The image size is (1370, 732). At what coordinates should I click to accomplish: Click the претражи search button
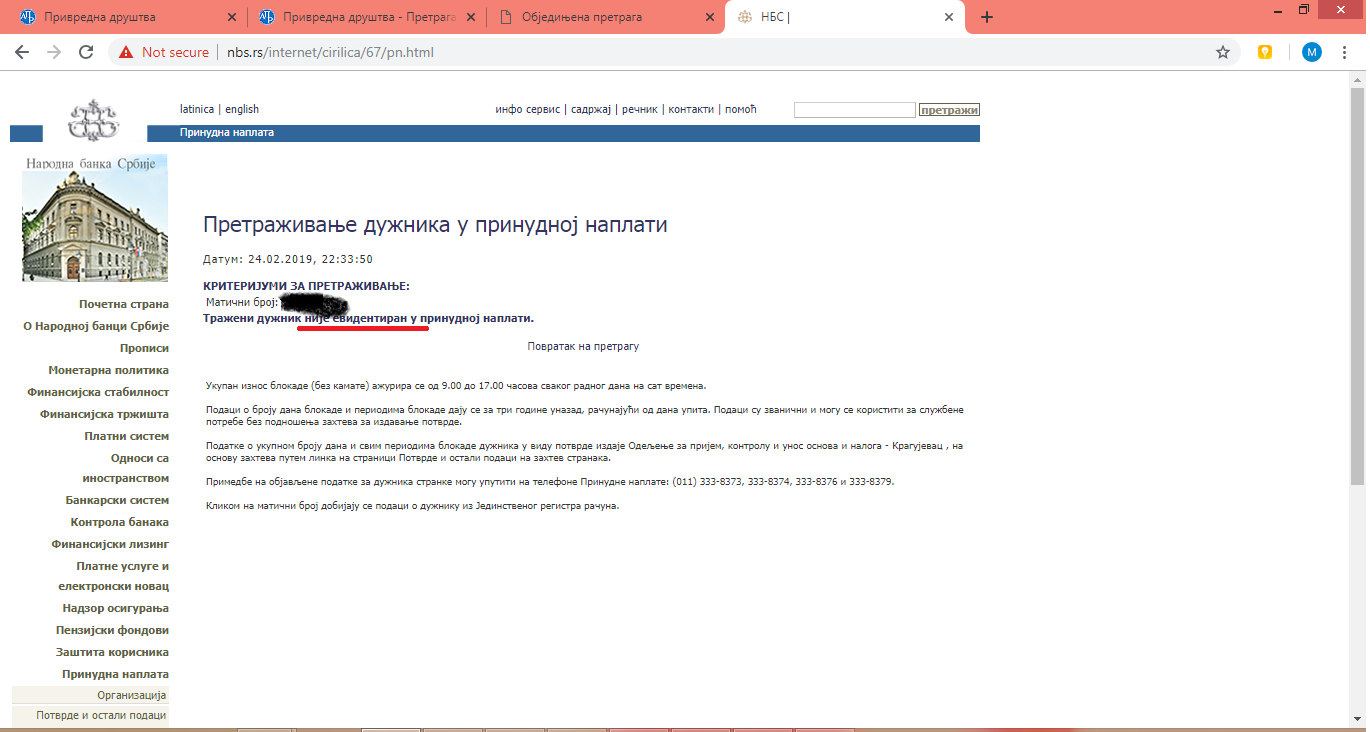tap(949, 110)
